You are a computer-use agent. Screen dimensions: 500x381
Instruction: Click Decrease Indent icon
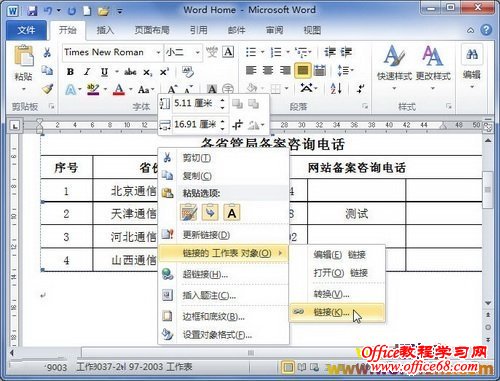click(x=330, y=52)
